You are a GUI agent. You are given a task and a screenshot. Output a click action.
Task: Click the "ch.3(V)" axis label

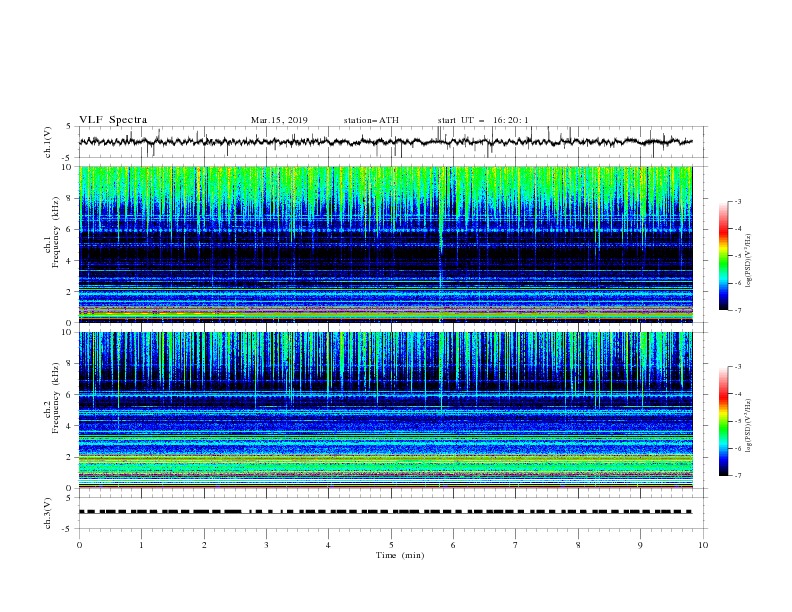47,513
